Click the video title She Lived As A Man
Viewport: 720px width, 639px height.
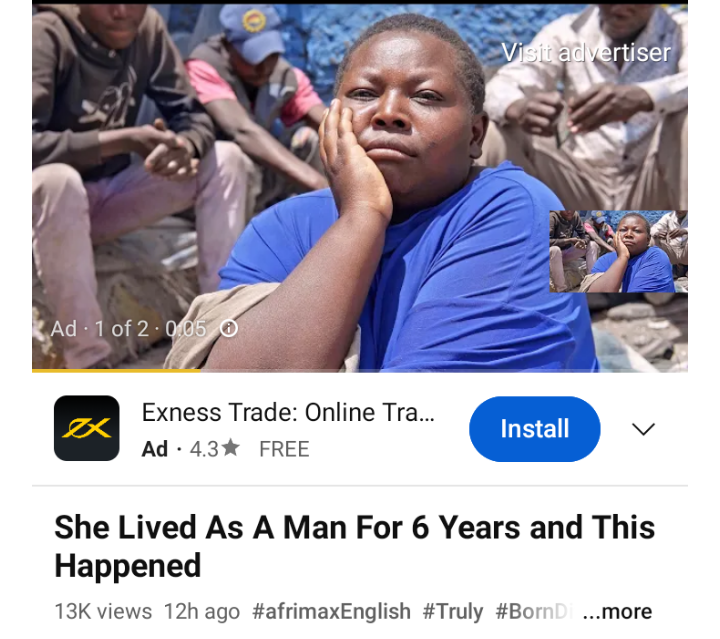coord(354,546)
